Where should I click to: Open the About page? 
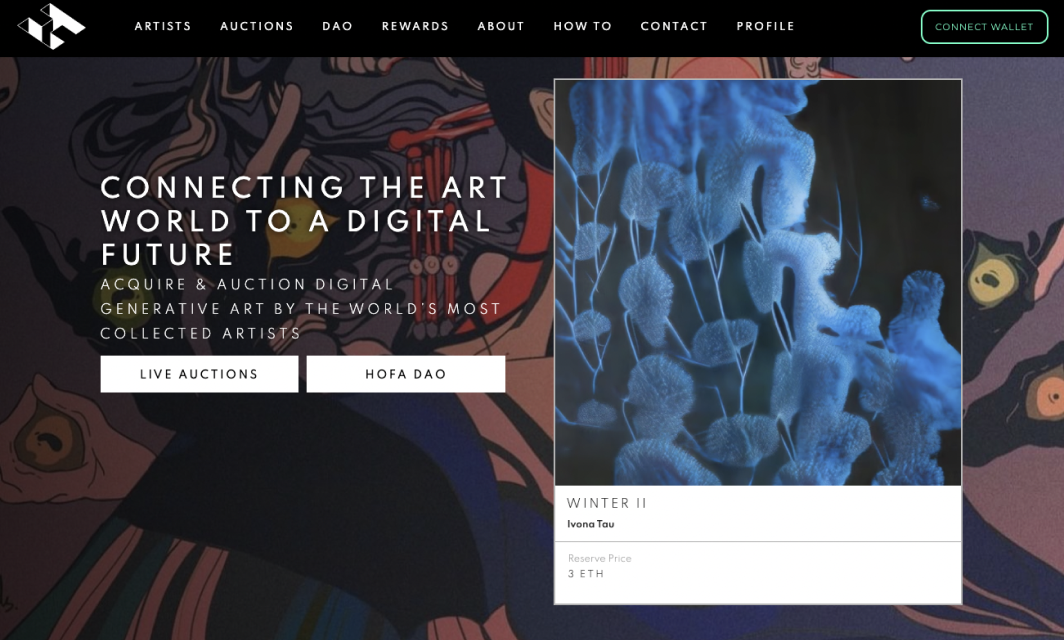[501, 26]
